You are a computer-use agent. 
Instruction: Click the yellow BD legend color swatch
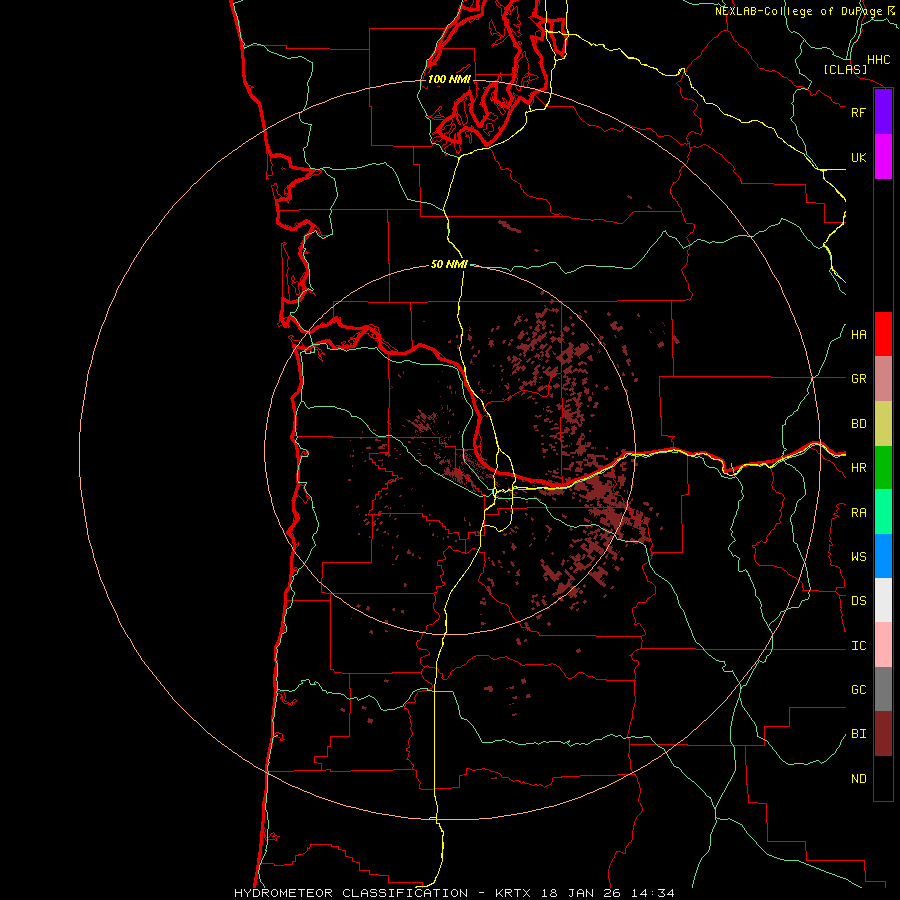(883, 424)
